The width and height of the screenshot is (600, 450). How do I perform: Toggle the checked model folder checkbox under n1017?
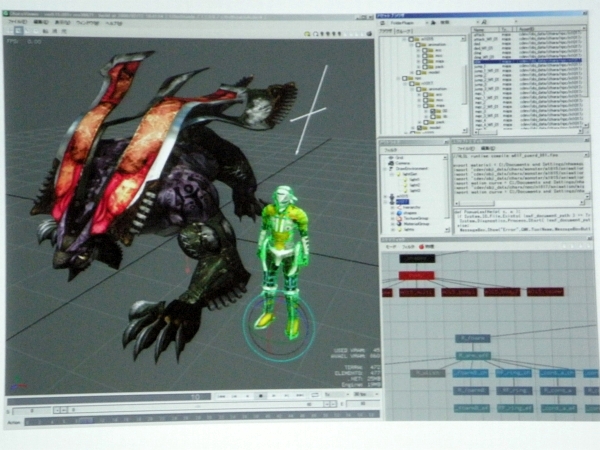(x=419, y=128)
